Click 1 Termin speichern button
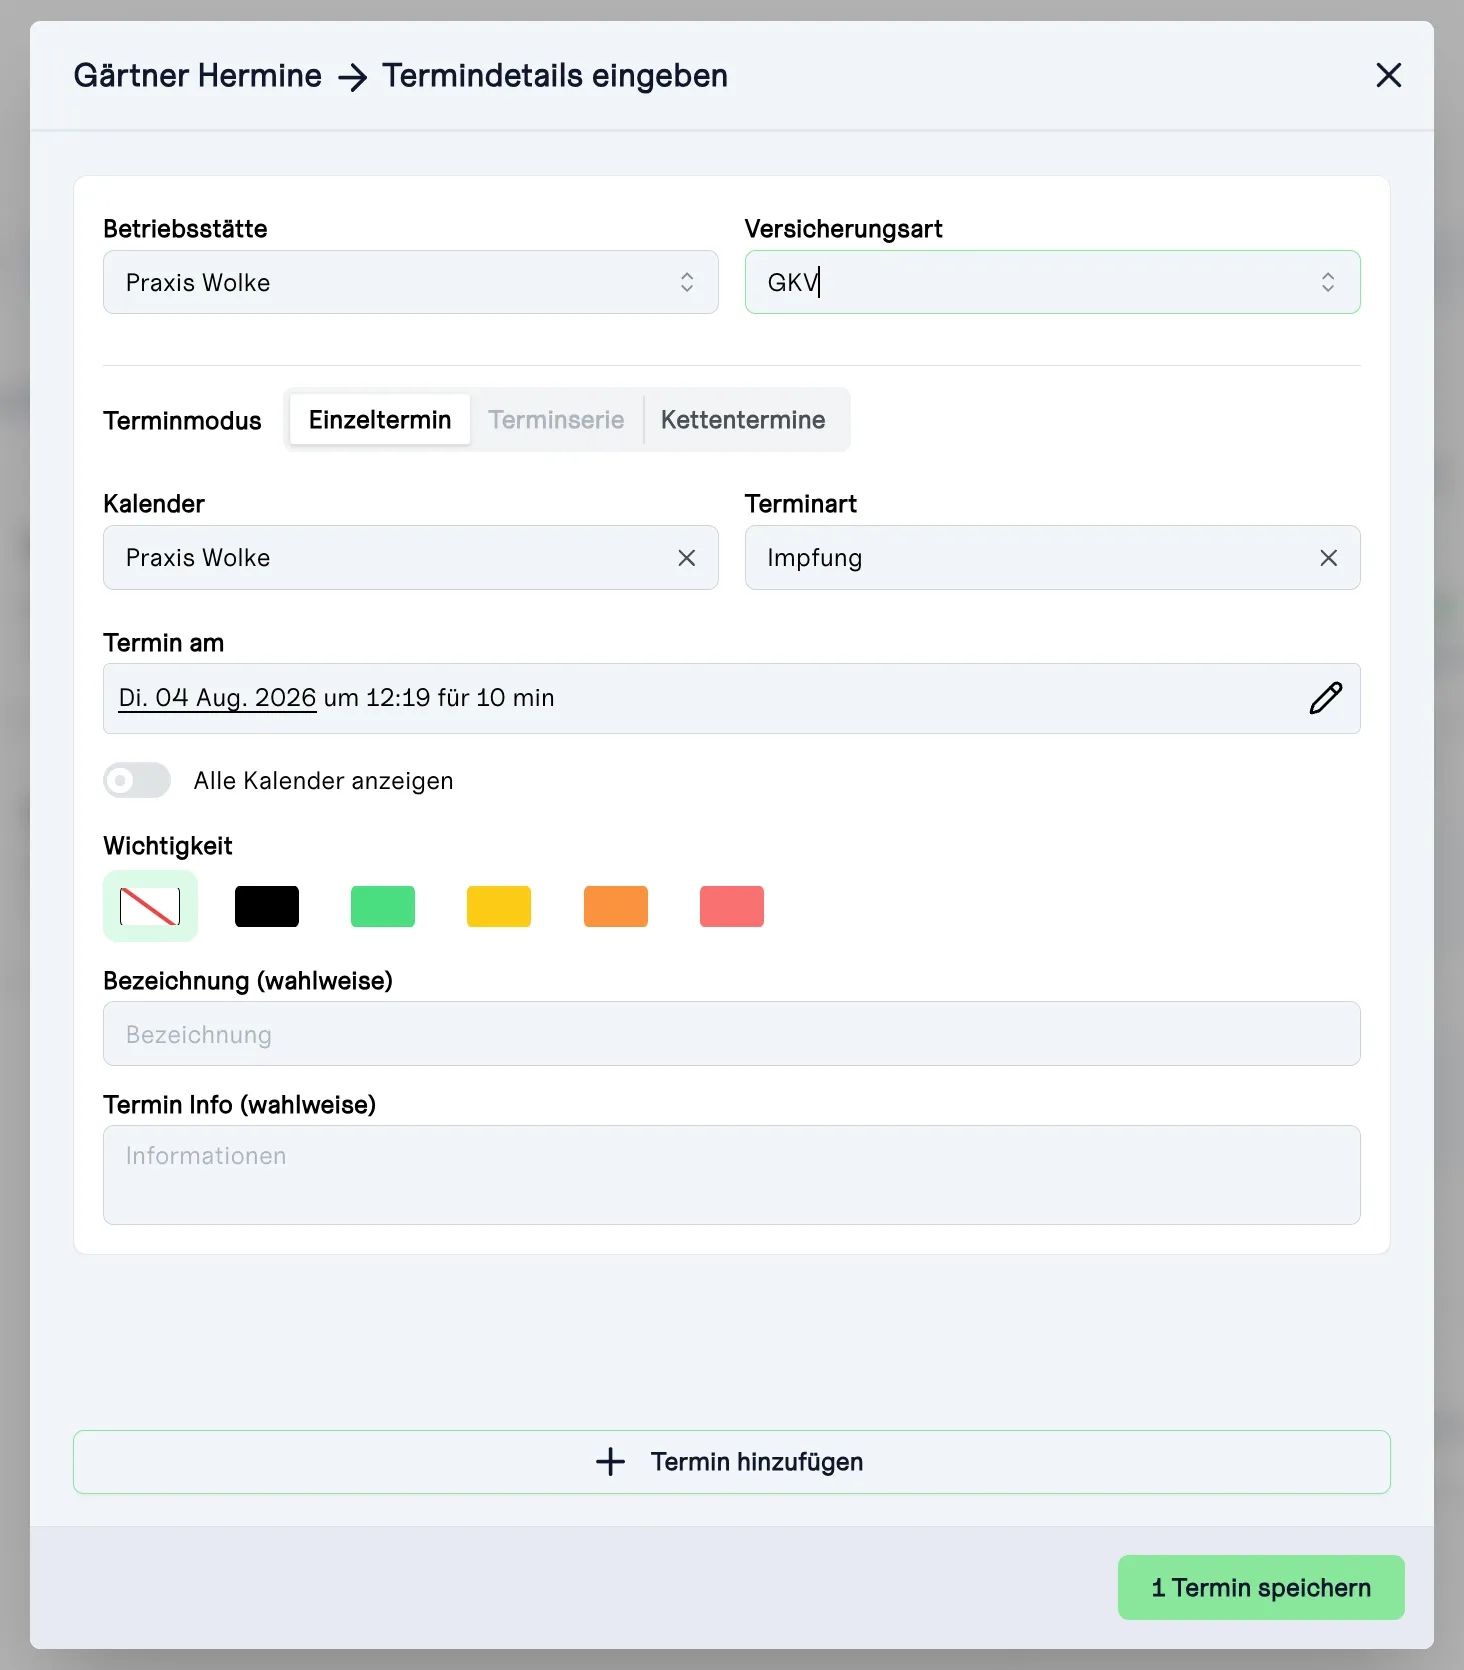Image resolution: width=1464 pixels, height=1670 pixels. tap(1261, 1587)
